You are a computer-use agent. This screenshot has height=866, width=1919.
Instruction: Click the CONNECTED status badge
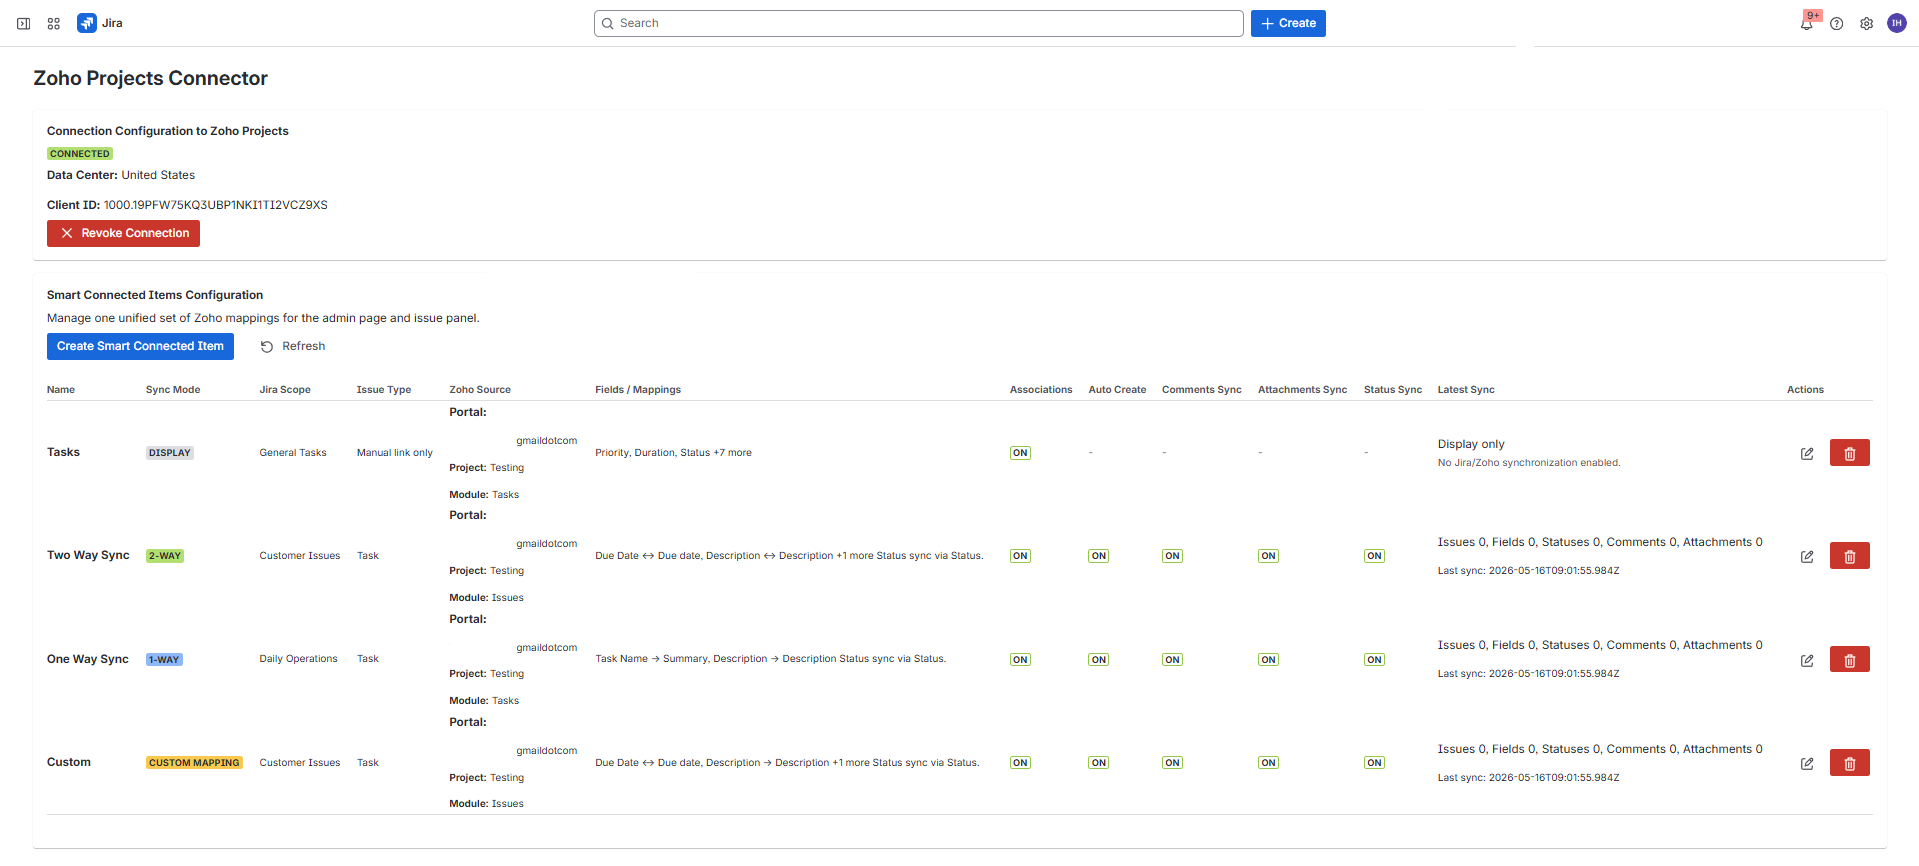pos(80,154)
